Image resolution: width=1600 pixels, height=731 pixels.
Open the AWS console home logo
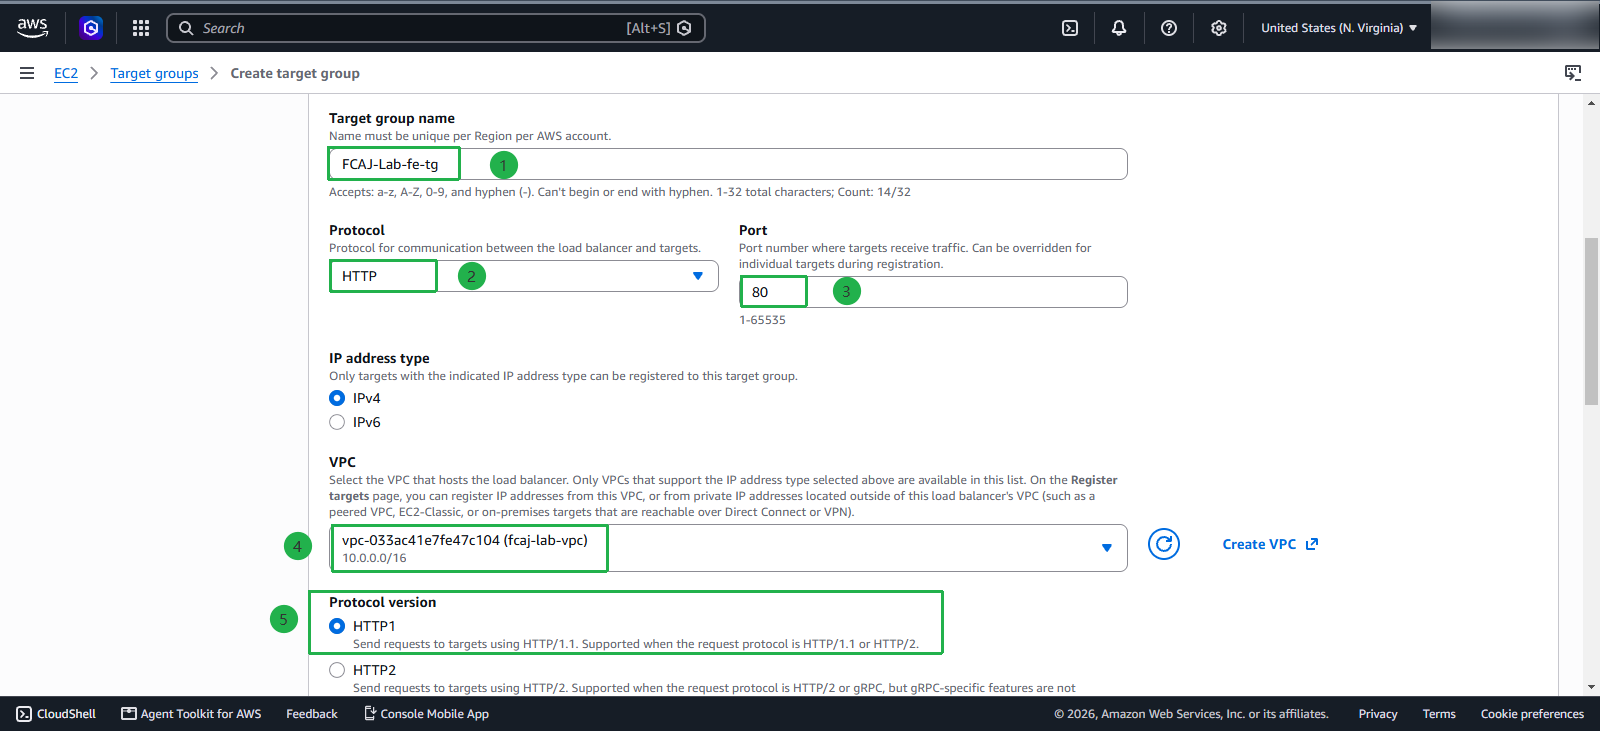coord(33,28)
